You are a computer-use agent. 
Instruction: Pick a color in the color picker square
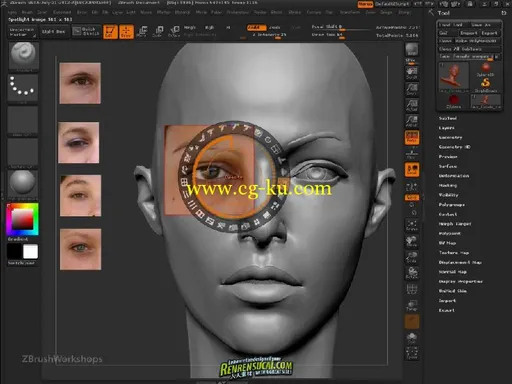coord(22,220)
